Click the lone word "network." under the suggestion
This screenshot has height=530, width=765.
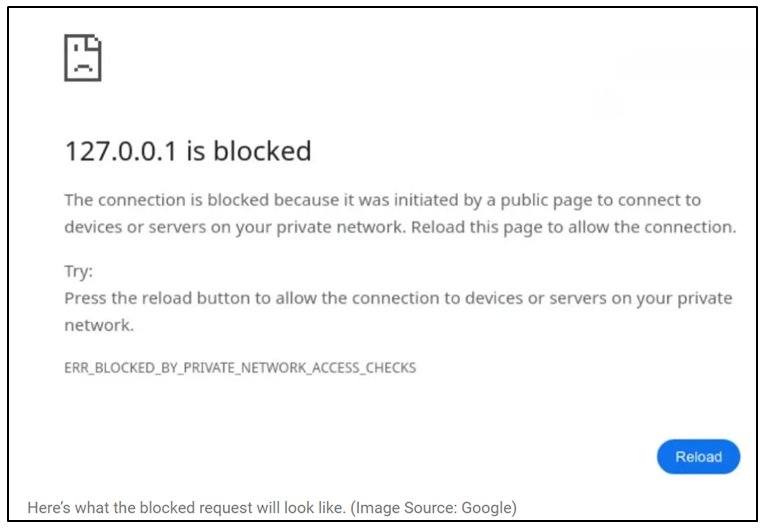click(99, 325)
